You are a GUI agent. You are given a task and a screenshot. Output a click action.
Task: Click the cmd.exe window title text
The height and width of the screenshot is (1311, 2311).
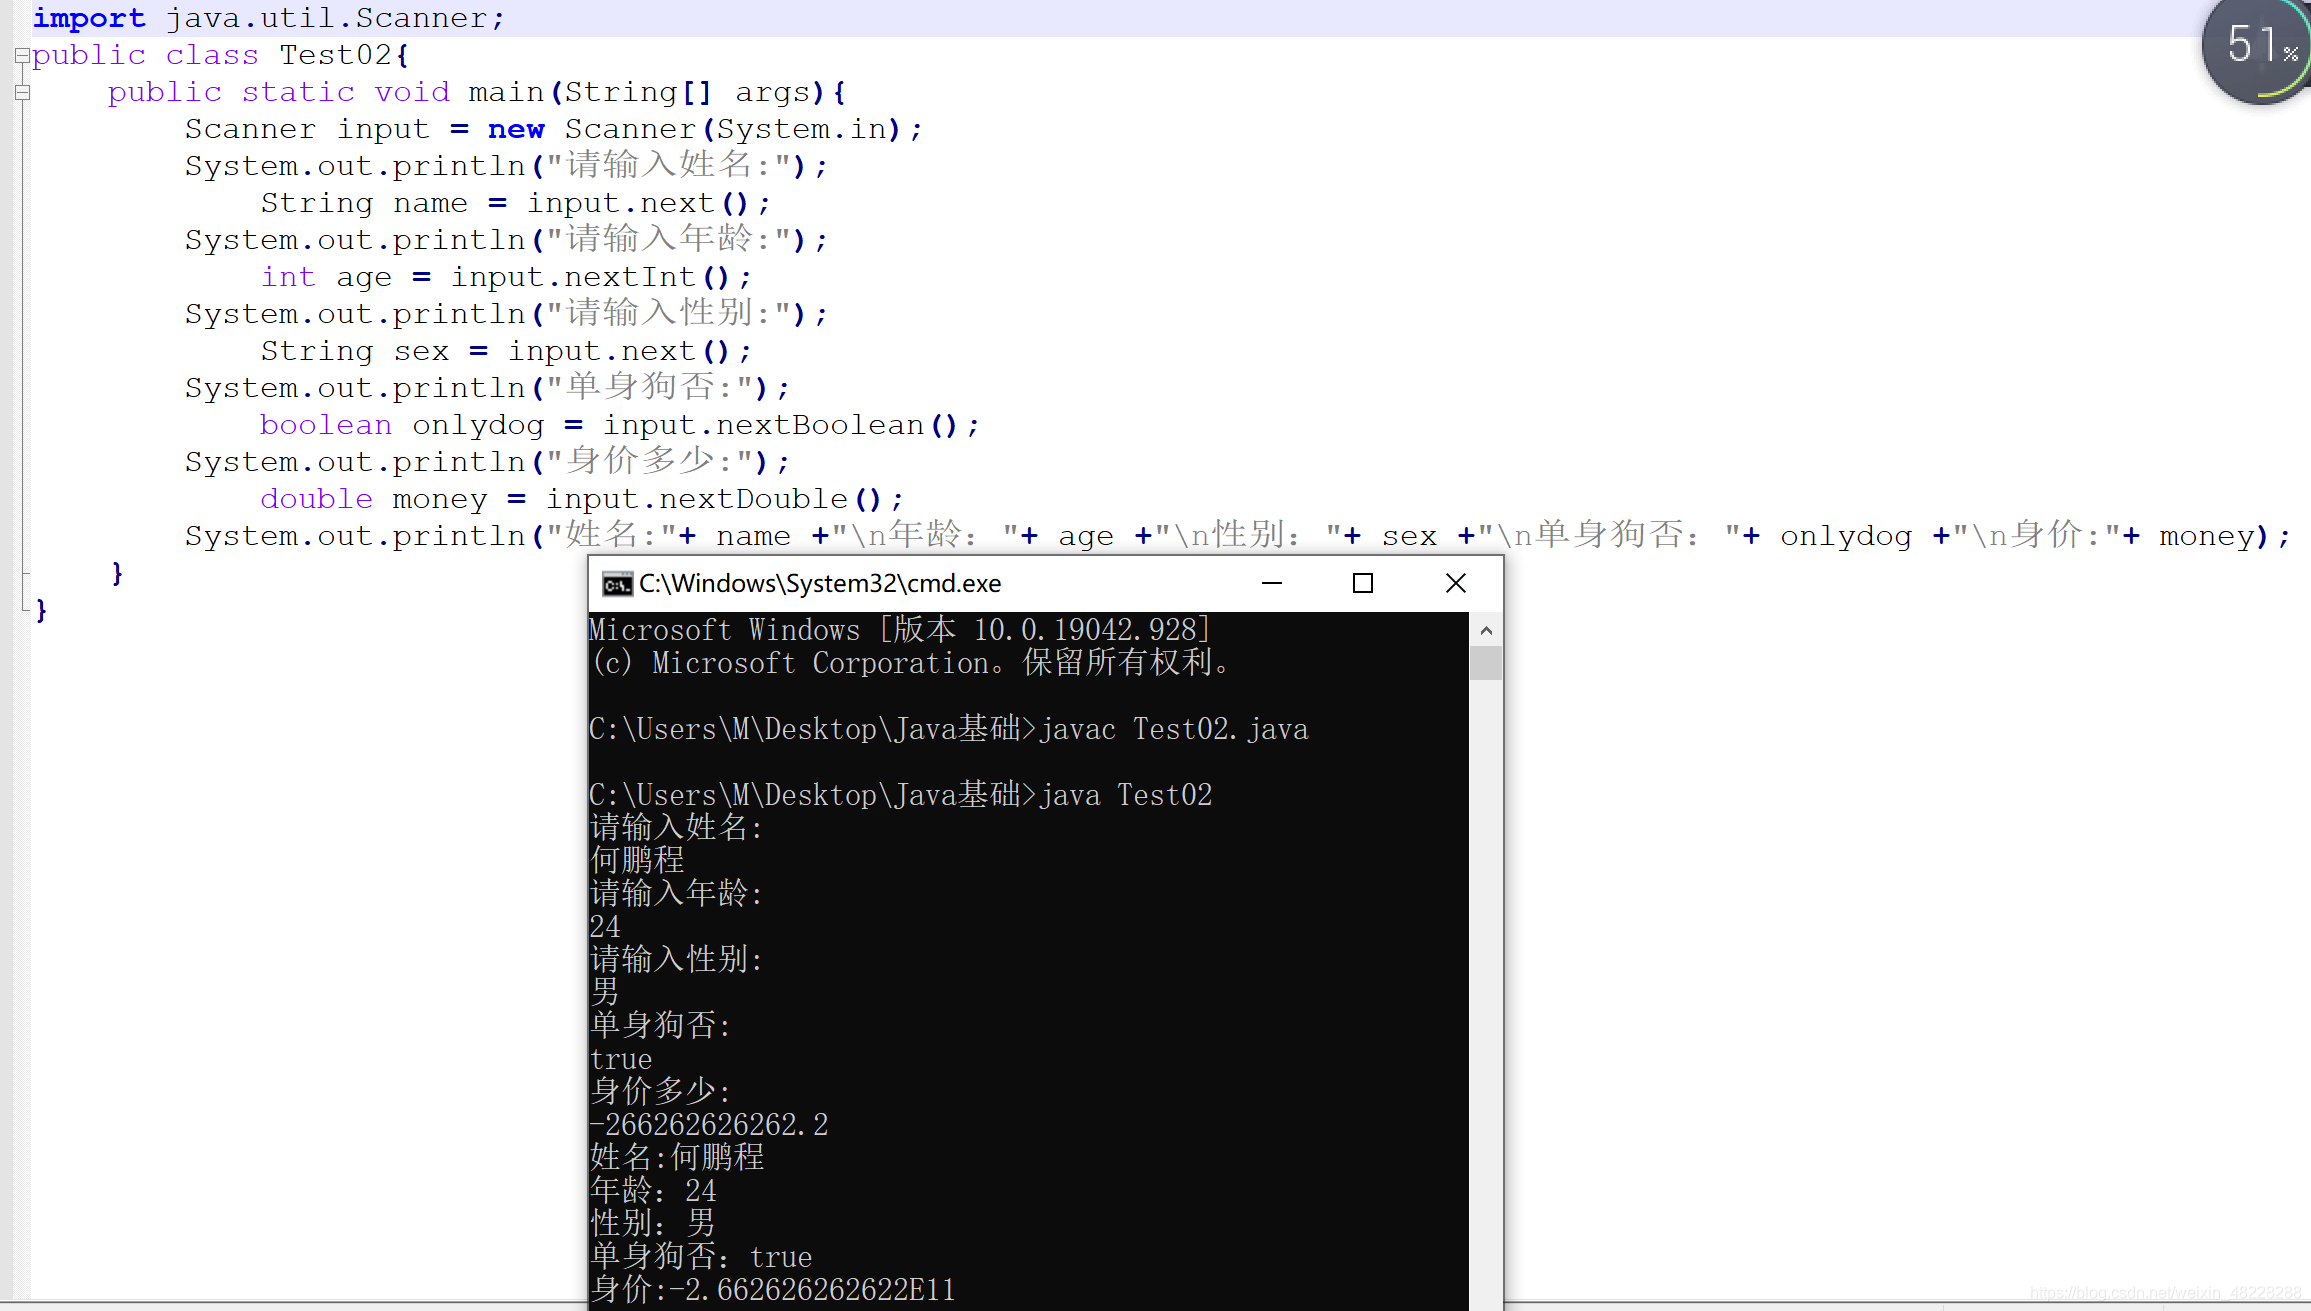pos(820,584)
